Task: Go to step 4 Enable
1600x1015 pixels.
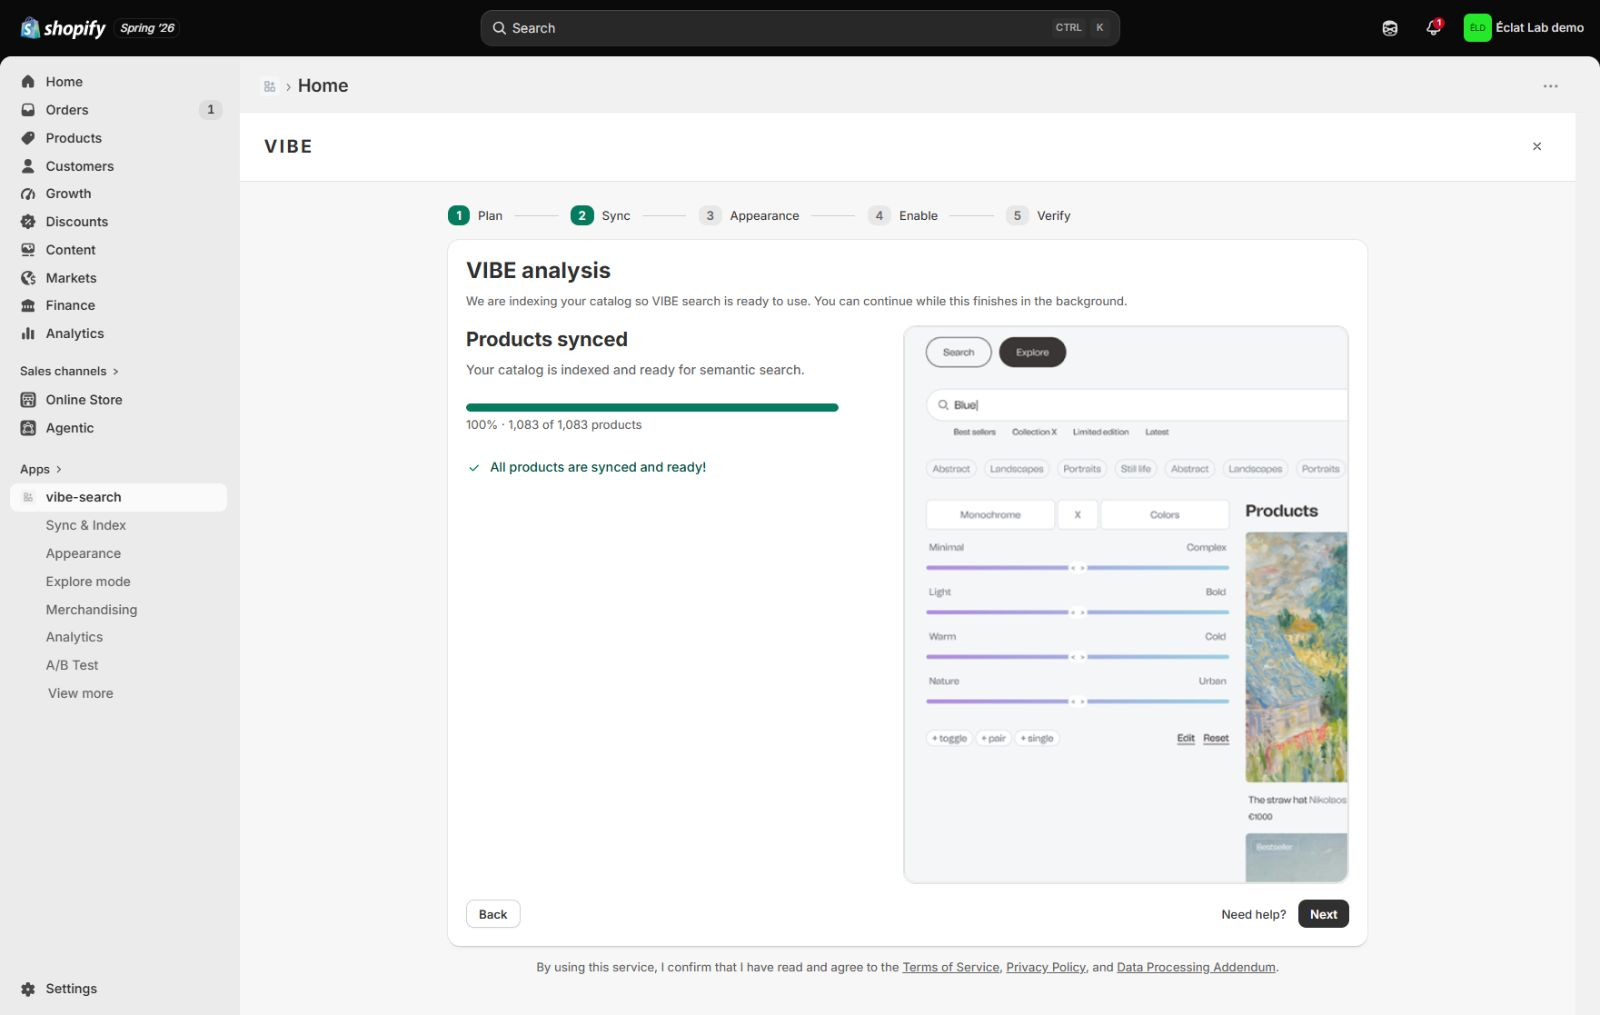Action: point(903,215)
